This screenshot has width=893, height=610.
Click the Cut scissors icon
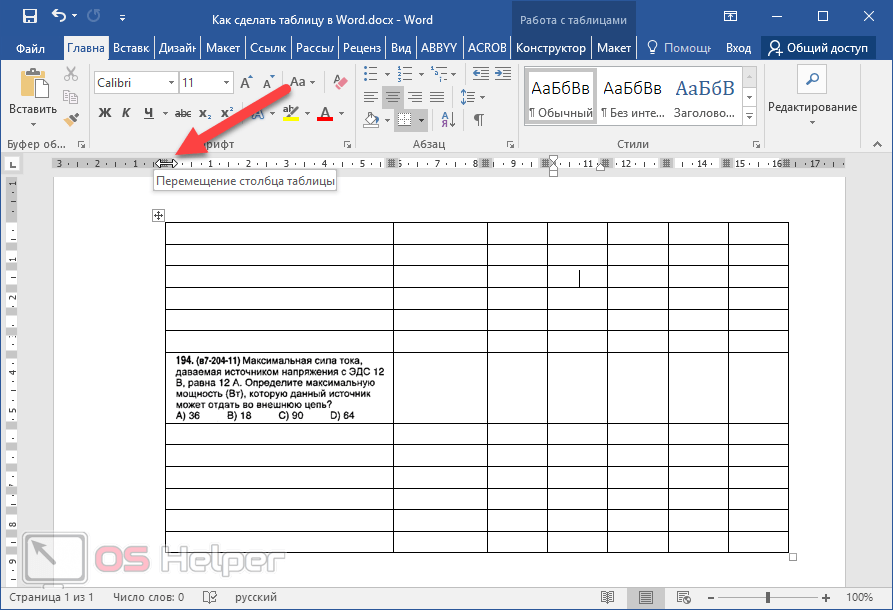pyautogui.click(x=70, y=74)
